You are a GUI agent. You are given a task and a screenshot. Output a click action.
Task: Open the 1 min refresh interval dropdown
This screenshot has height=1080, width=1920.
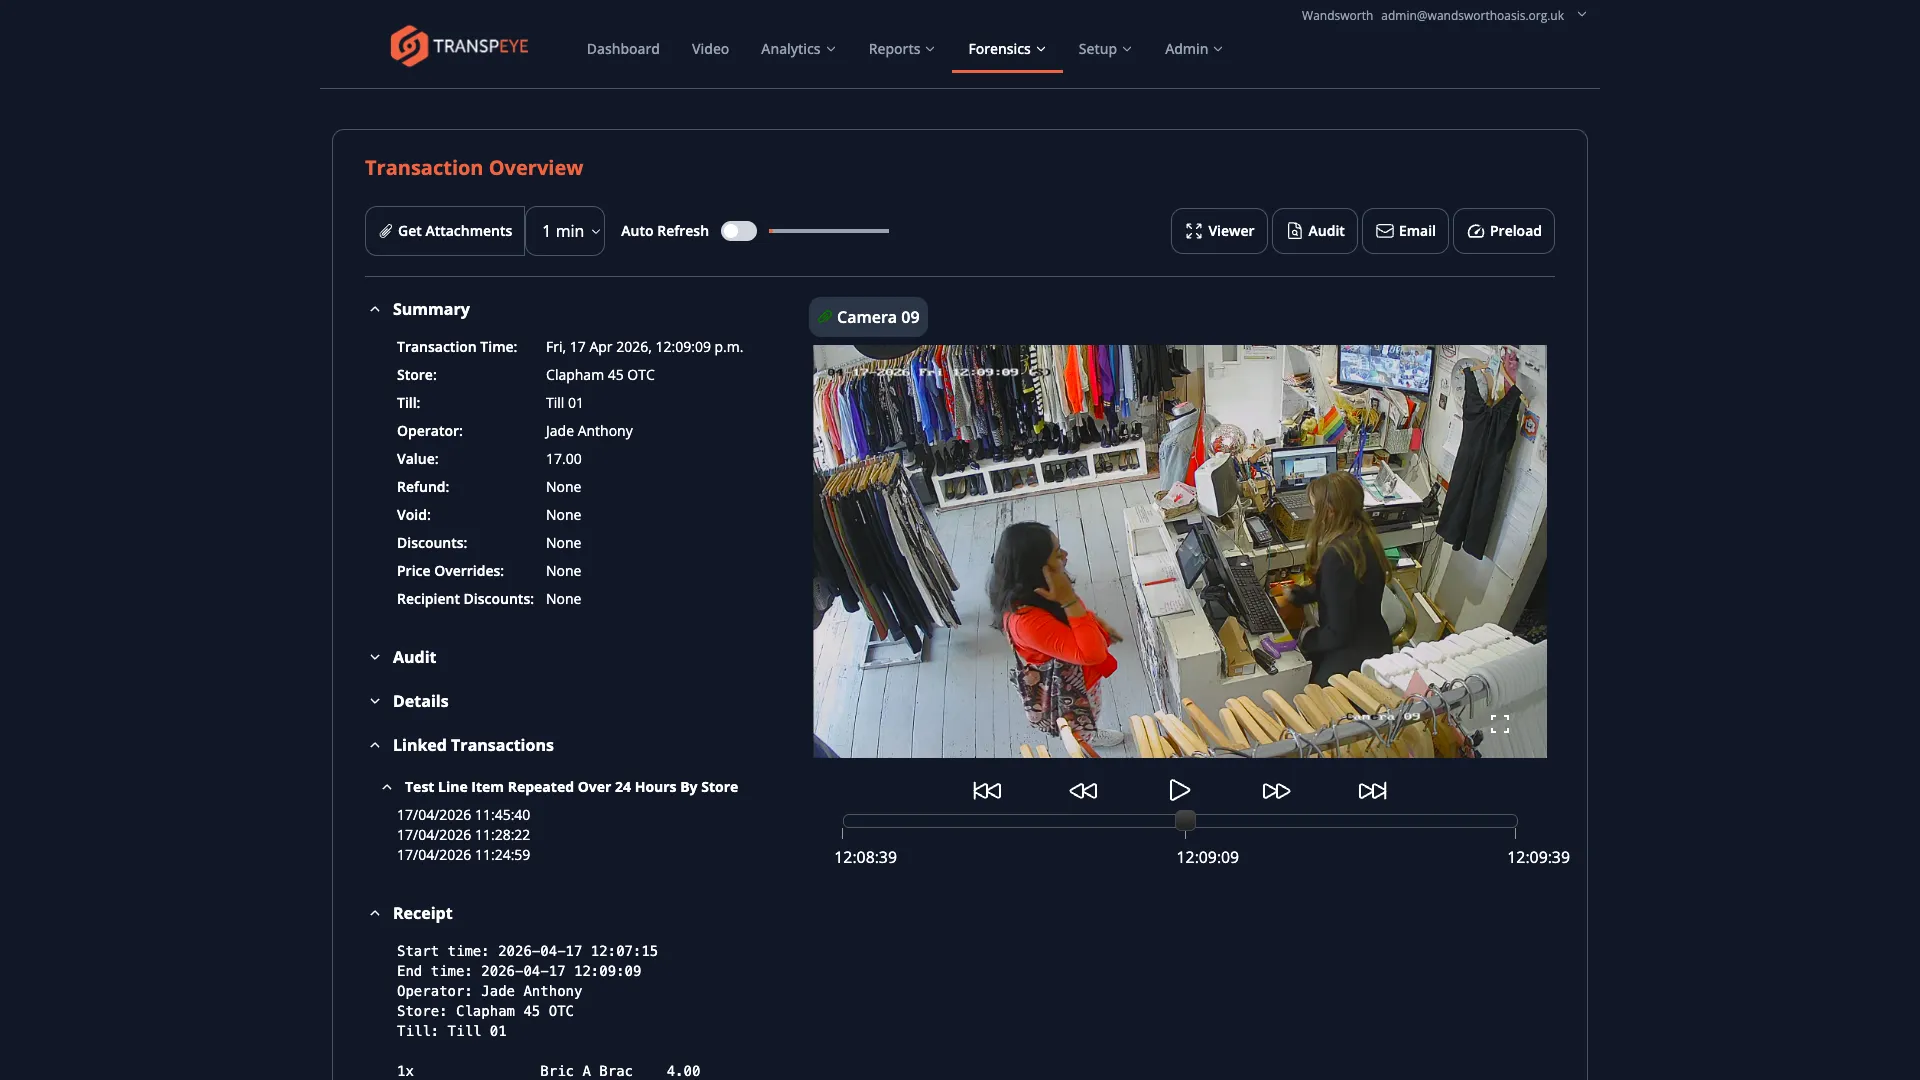tap(565, 231)
